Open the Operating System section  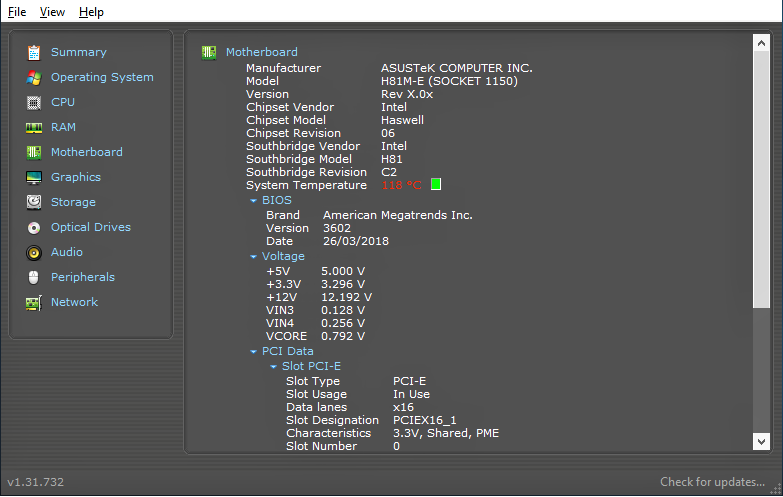102,77
